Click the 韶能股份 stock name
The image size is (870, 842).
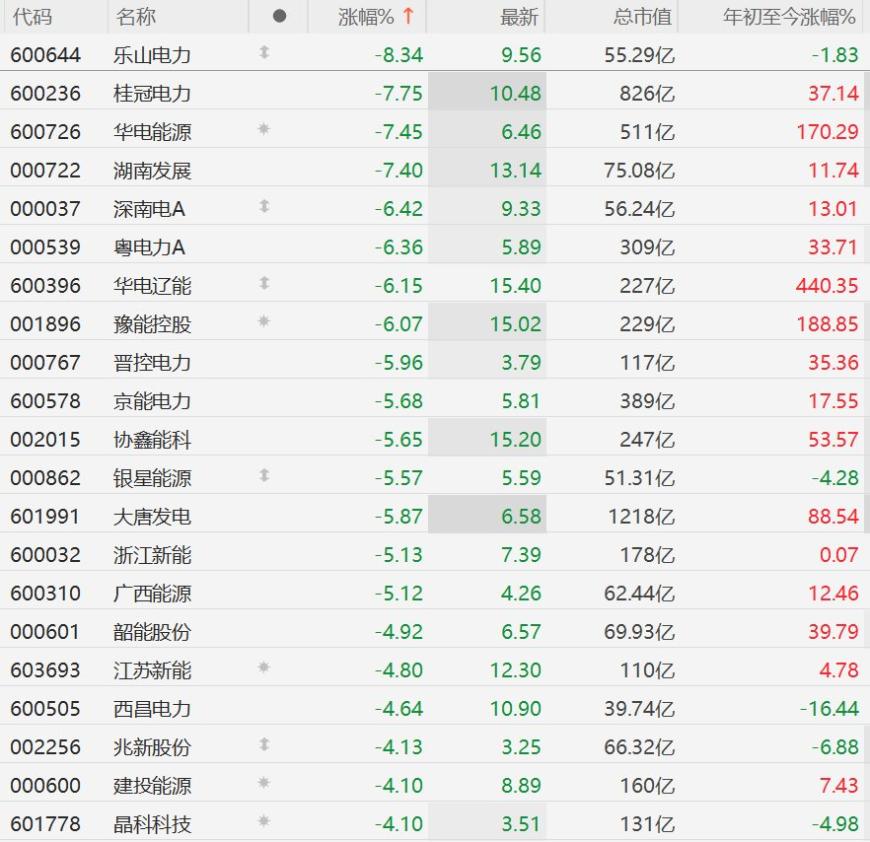coord(152,632)
